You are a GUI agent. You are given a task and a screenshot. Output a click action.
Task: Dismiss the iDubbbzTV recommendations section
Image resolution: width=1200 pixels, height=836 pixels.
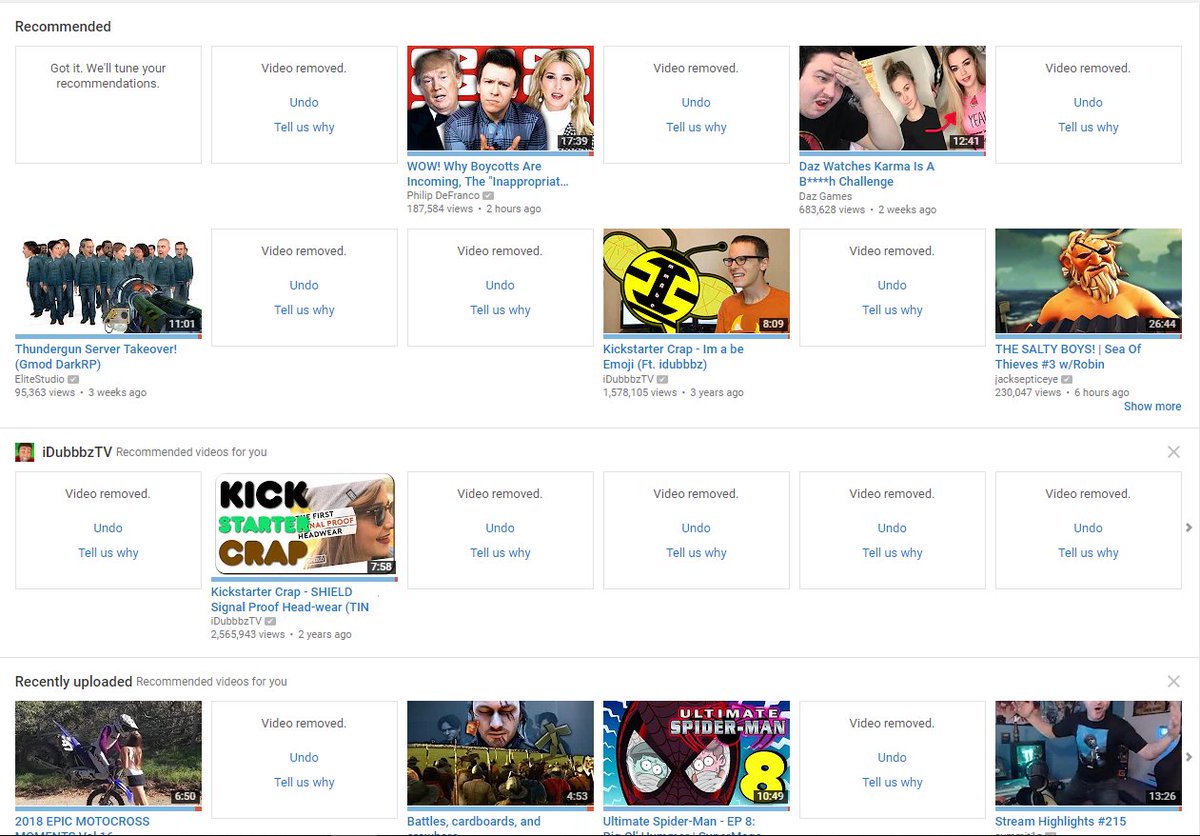coord(1174,452)
